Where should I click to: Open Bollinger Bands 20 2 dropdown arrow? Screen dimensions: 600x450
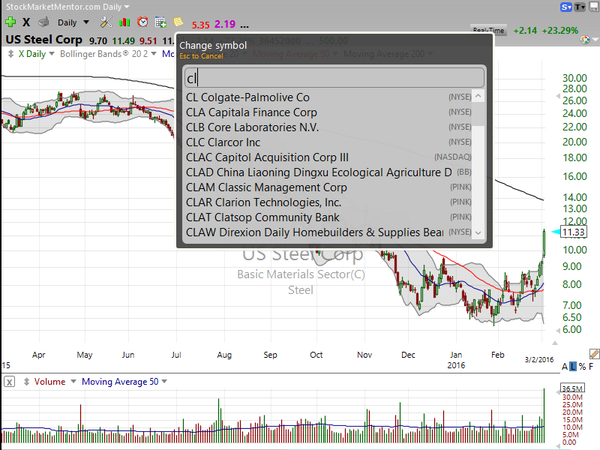(x=154, y=54)
